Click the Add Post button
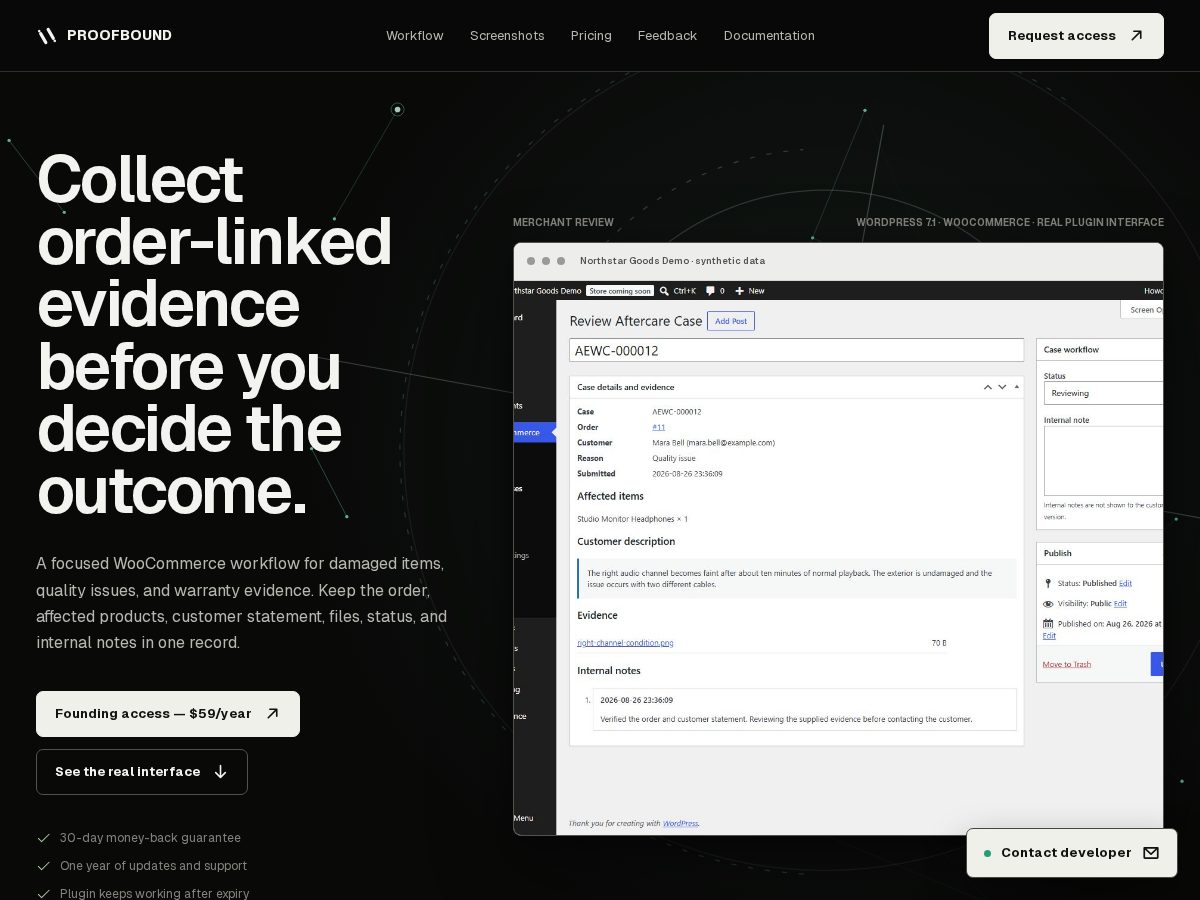Image resolution: width=1200 pixels, height=900 pixels. [x=731, y=321]
